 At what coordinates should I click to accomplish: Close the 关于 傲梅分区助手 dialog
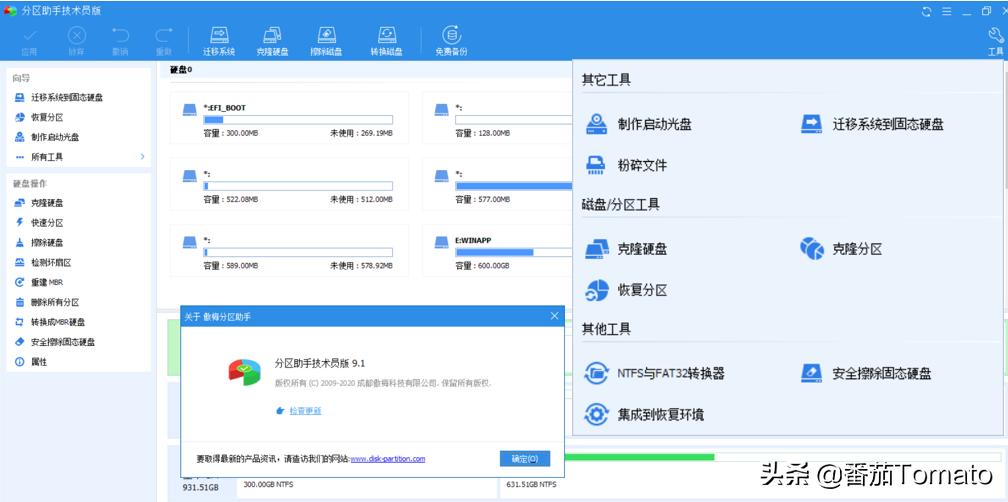pyautogui.click(x=554, y=316)
